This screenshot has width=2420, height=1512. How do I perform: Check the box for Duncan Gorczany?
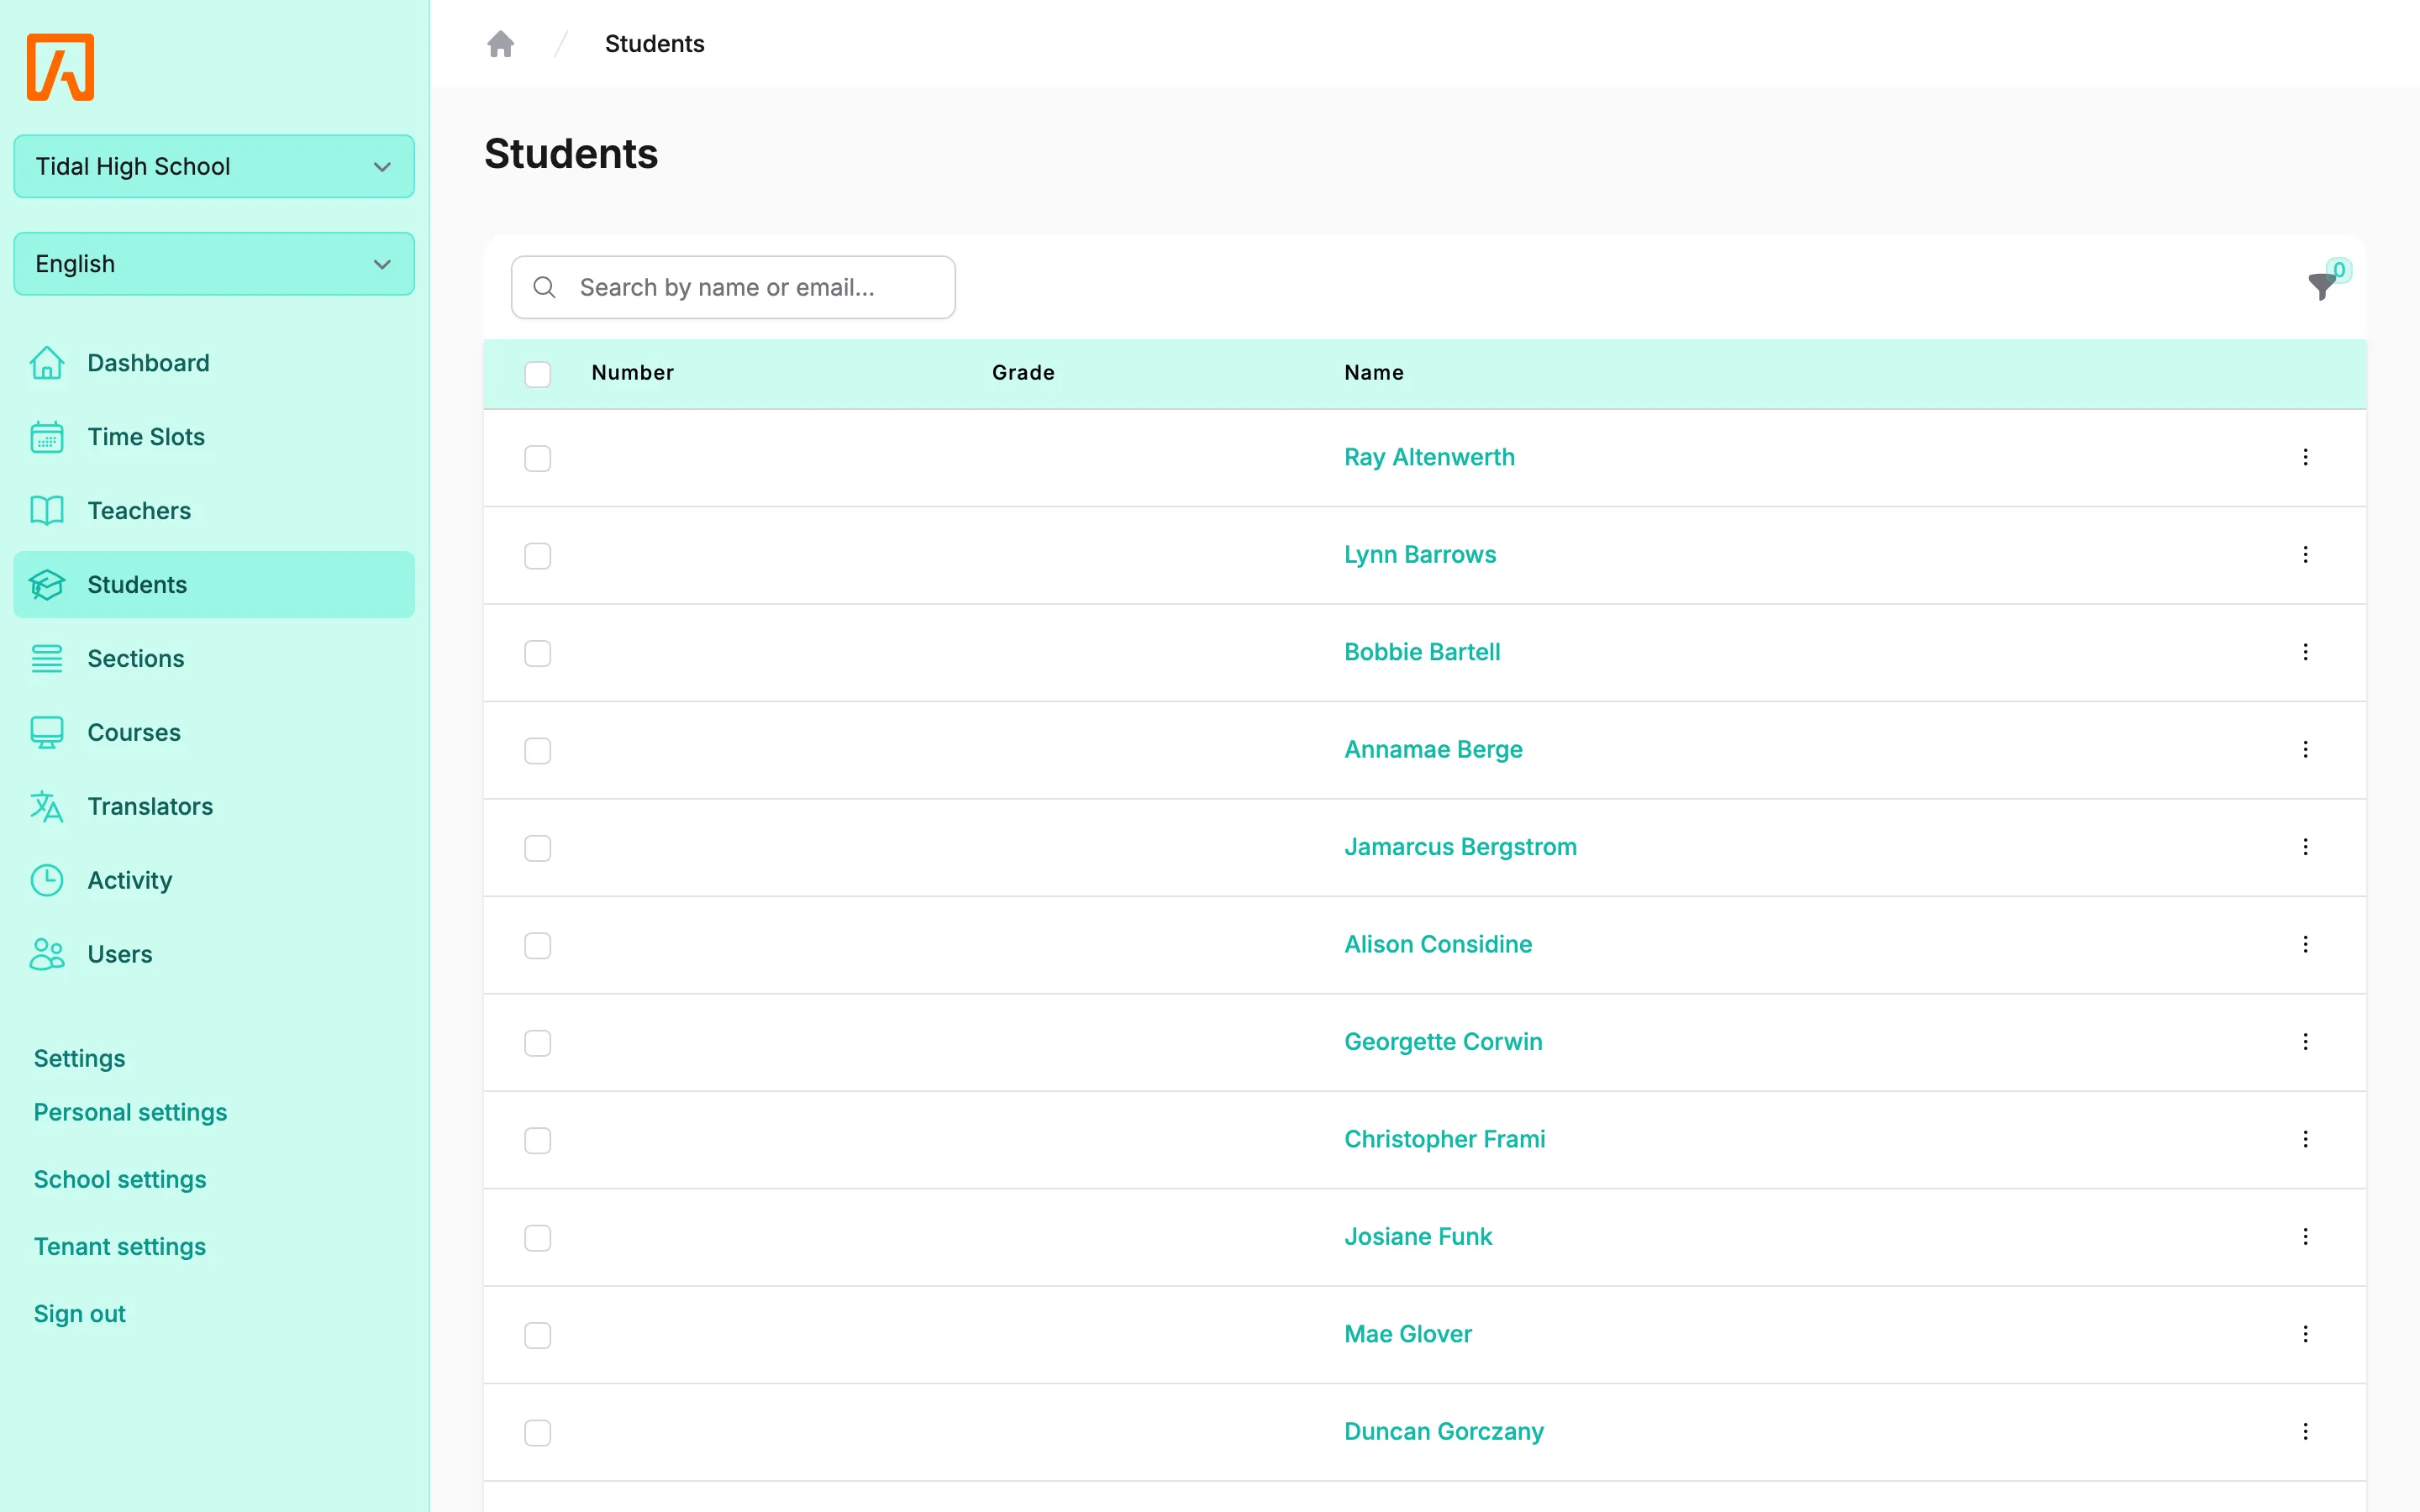(x=538, y=1433)
